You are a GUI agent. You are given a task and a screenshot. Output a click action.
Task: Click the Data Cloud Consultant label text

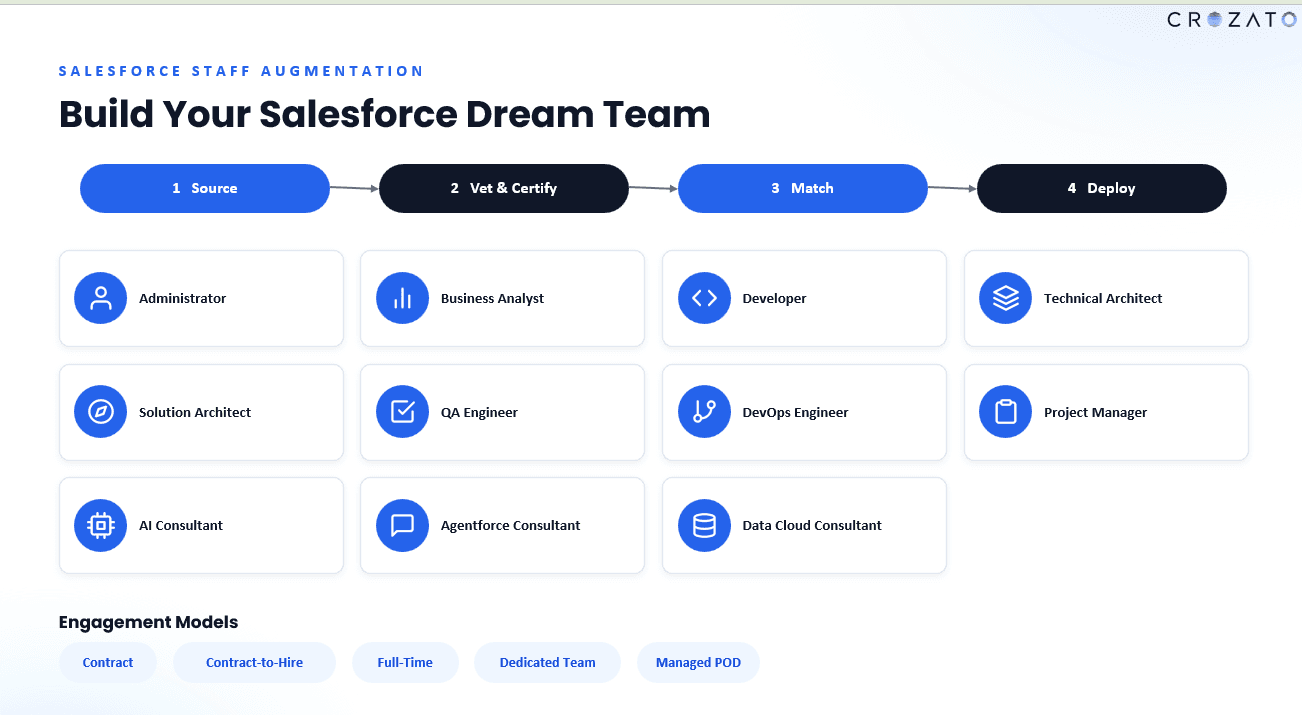point(812,525)
